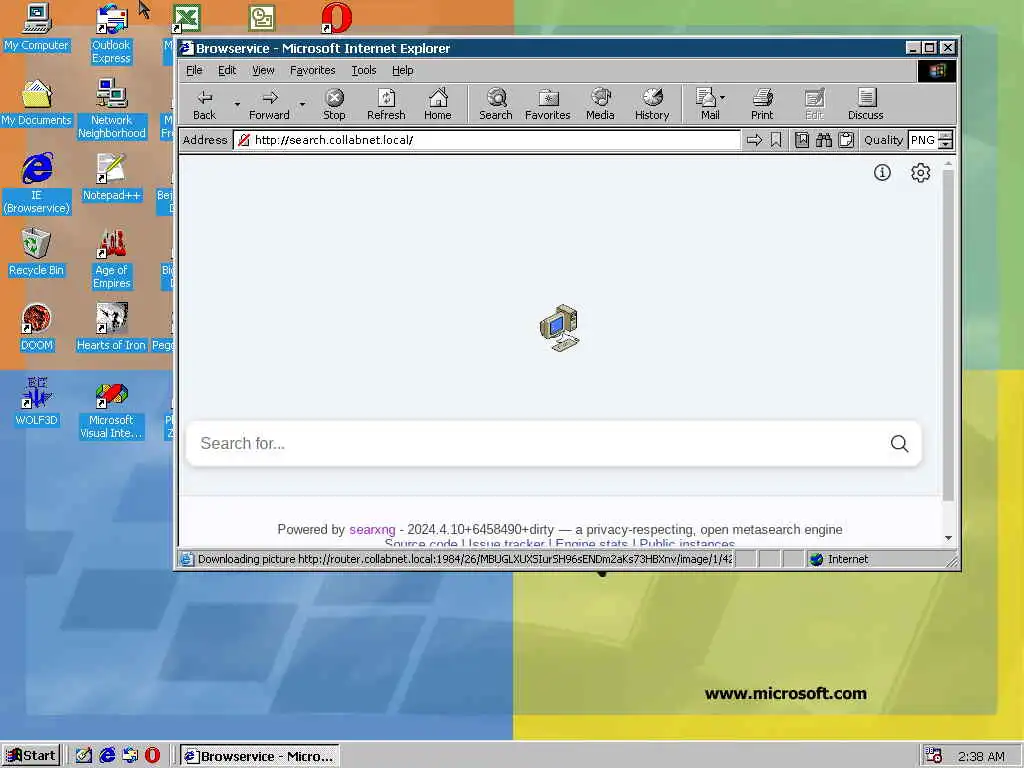The image size is (1024, 768).
Task: Expand the Back button history dropdown arrow
Action: [237, 104]
